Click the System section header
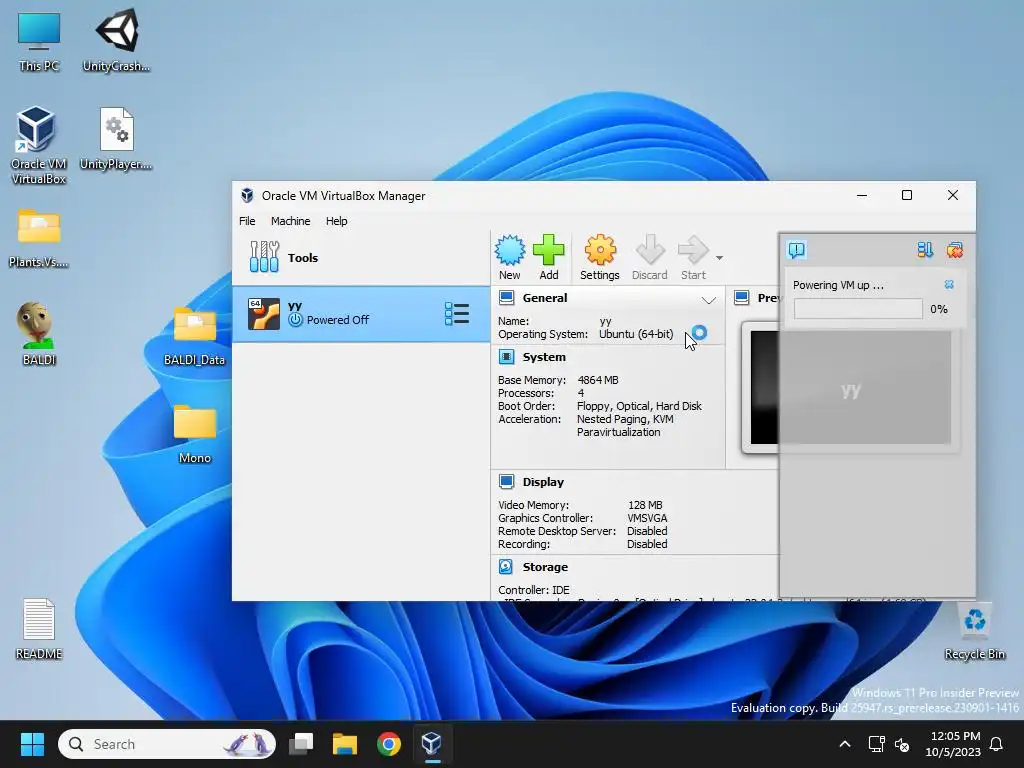Viewport: 1024px width, 768px height. coord(543,357)
